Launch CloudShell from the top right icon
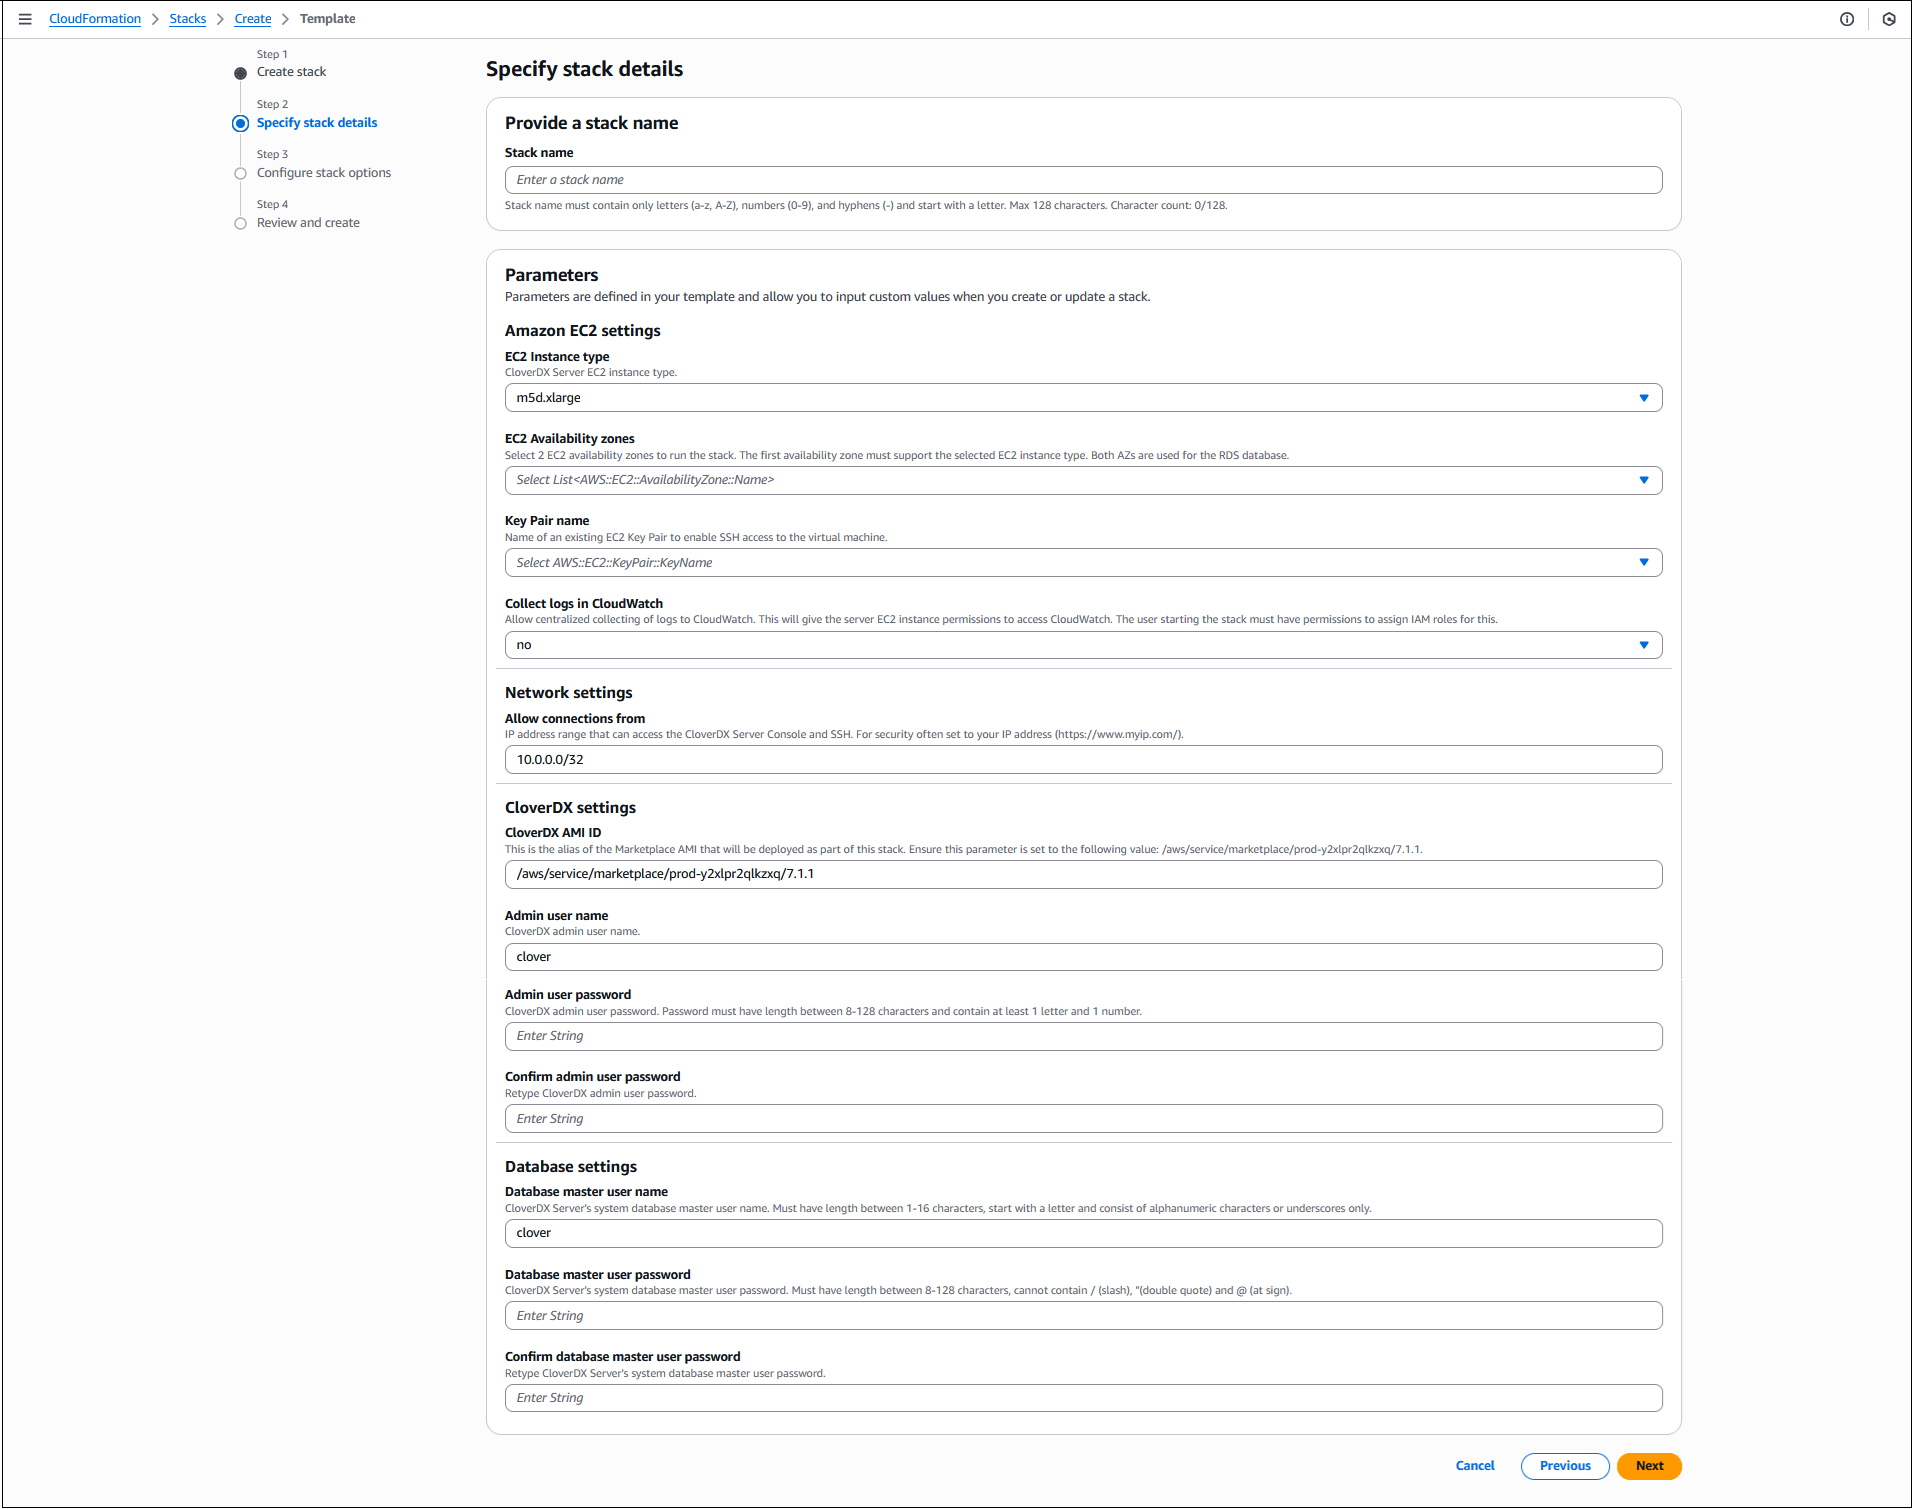Image resolution: width=1912 pixels, height=1509 pixels. pyautogui.click(x=1889, y=18)
